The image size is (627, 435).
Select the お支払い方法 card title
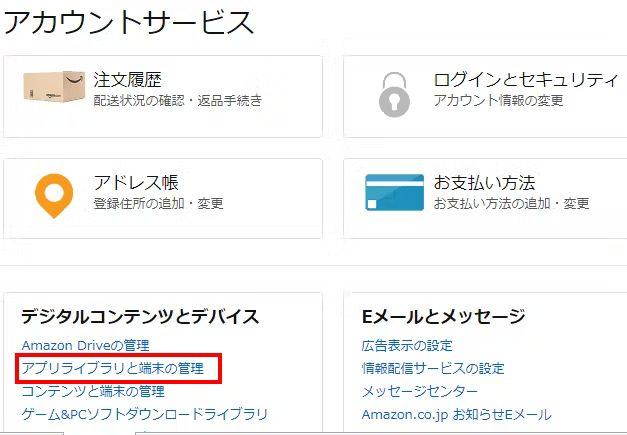(484, 183)
